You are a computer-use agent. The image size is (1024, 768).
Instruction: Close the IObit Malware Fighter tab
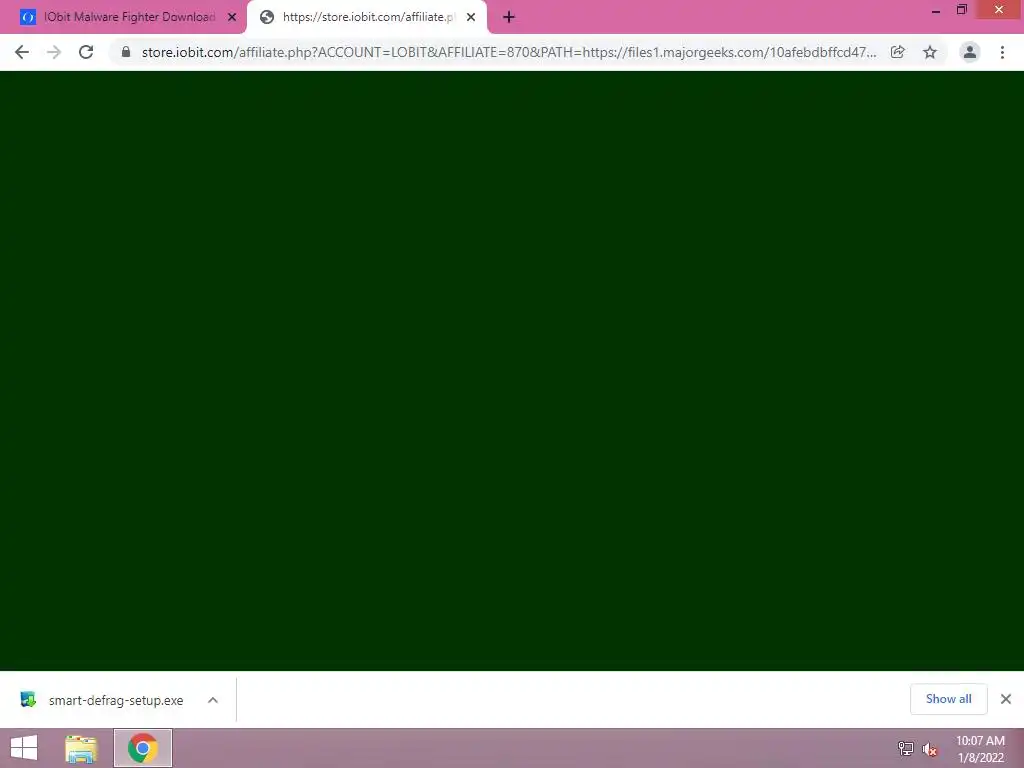232,17
